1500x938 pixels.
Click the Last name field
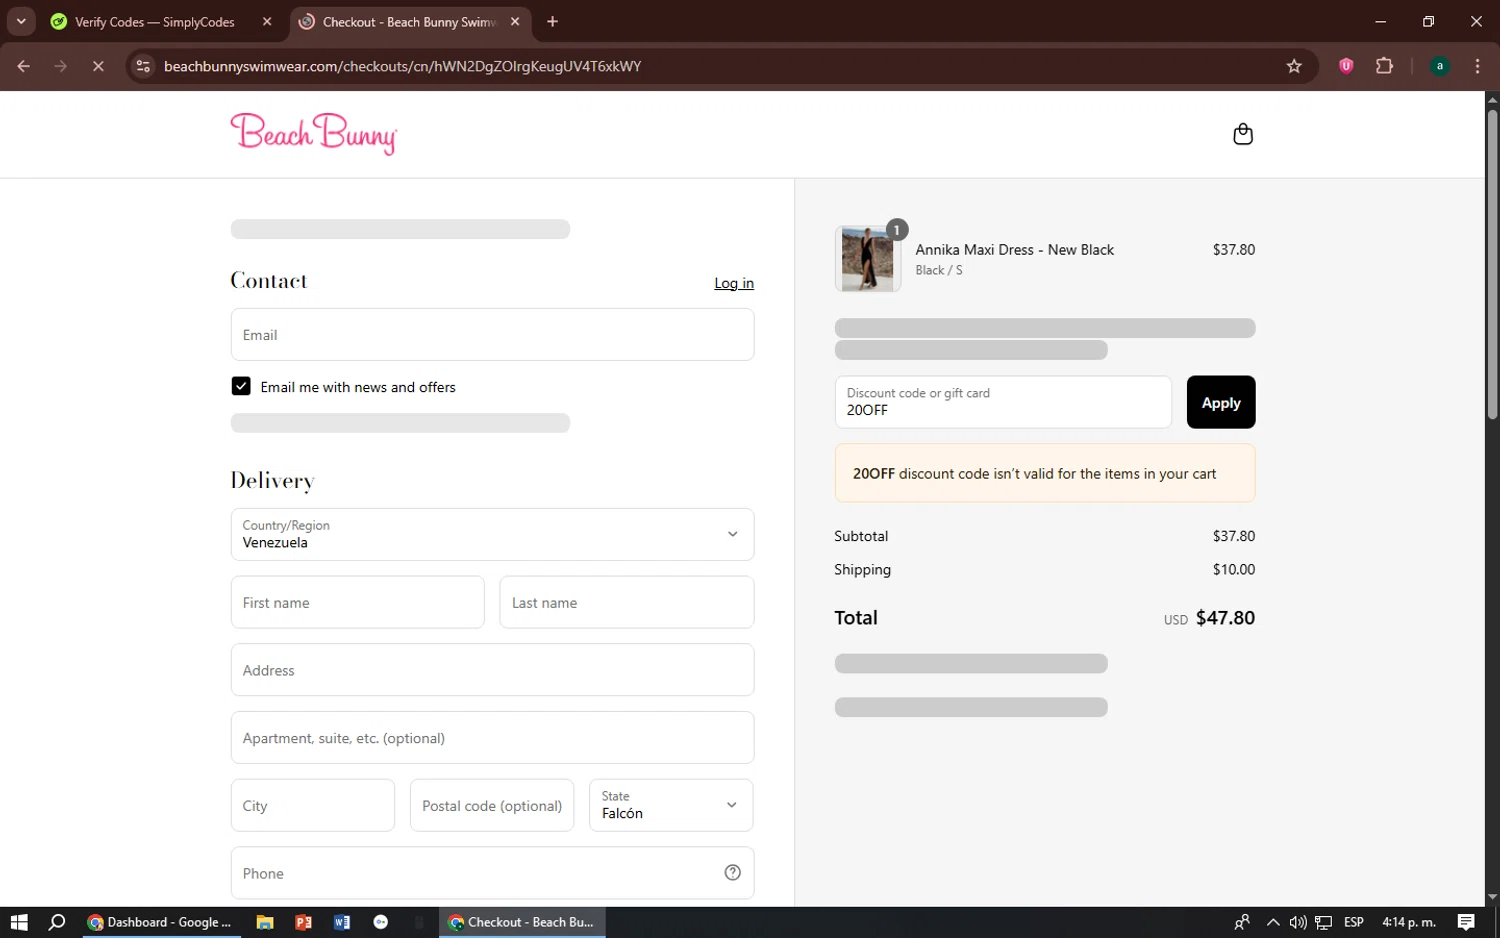[627, 602]
